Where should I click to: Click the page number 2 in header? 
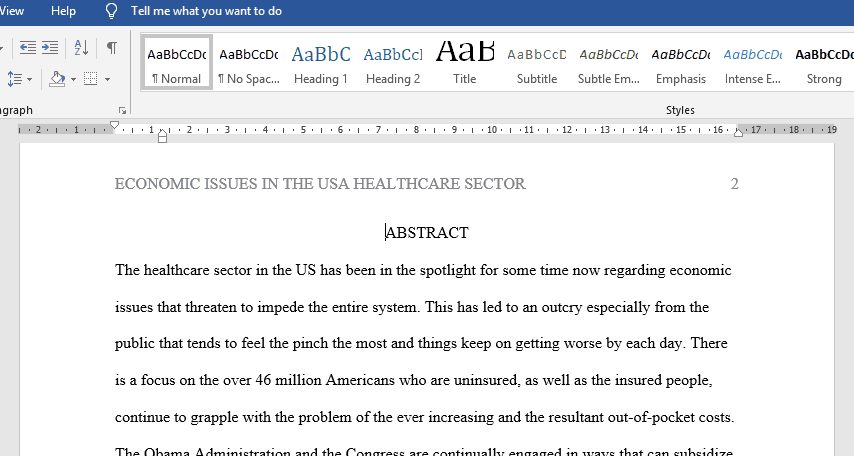pos(734,184)
